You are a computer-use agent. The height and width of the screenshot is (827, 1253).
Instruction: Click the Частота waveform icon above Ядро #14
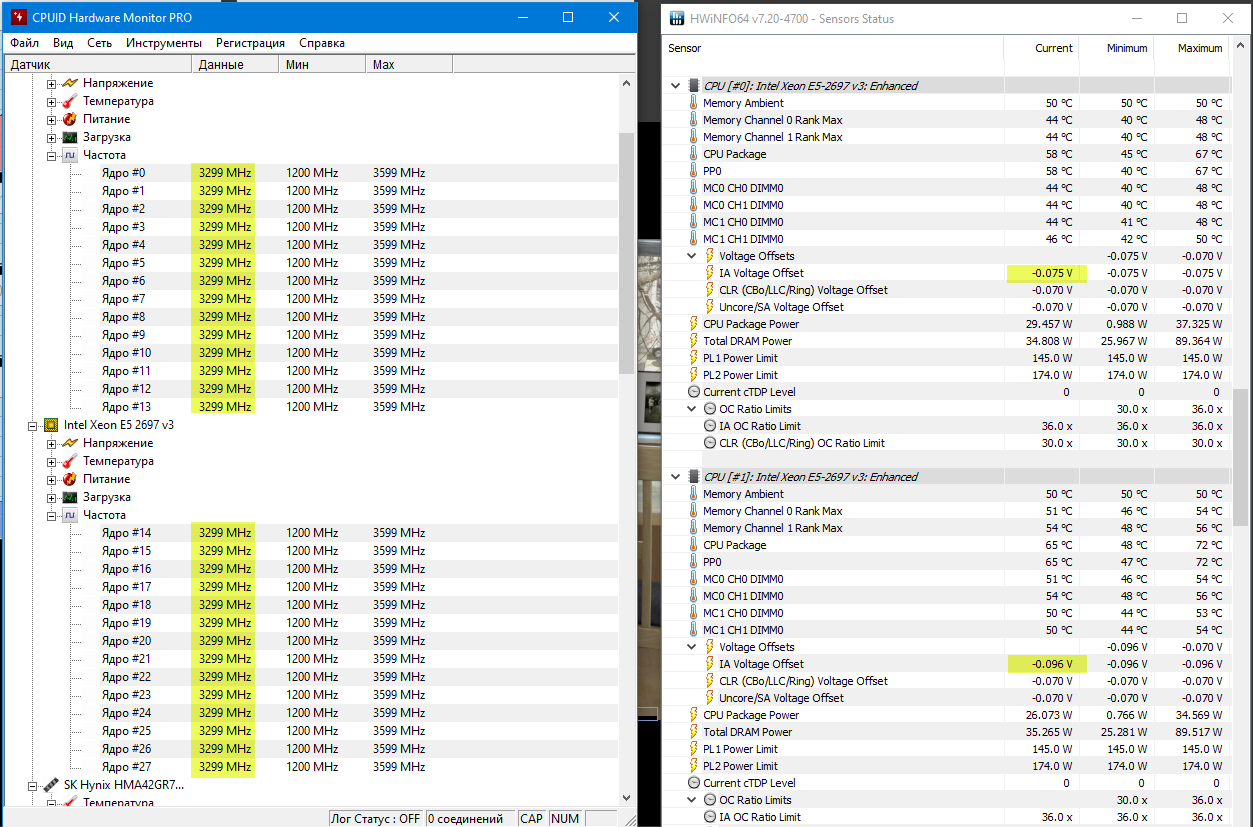pyautogui.click(x=70, y=515)
